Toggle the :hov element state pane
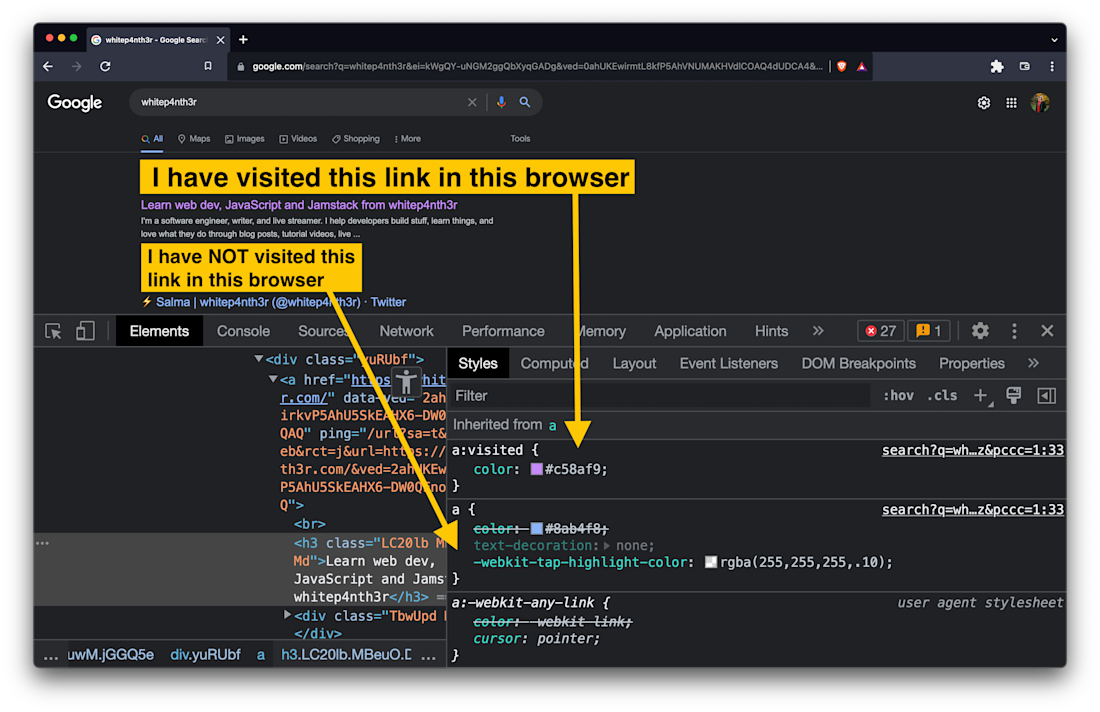Screen dimensions: 1100x712 click(x=897, y=395)
